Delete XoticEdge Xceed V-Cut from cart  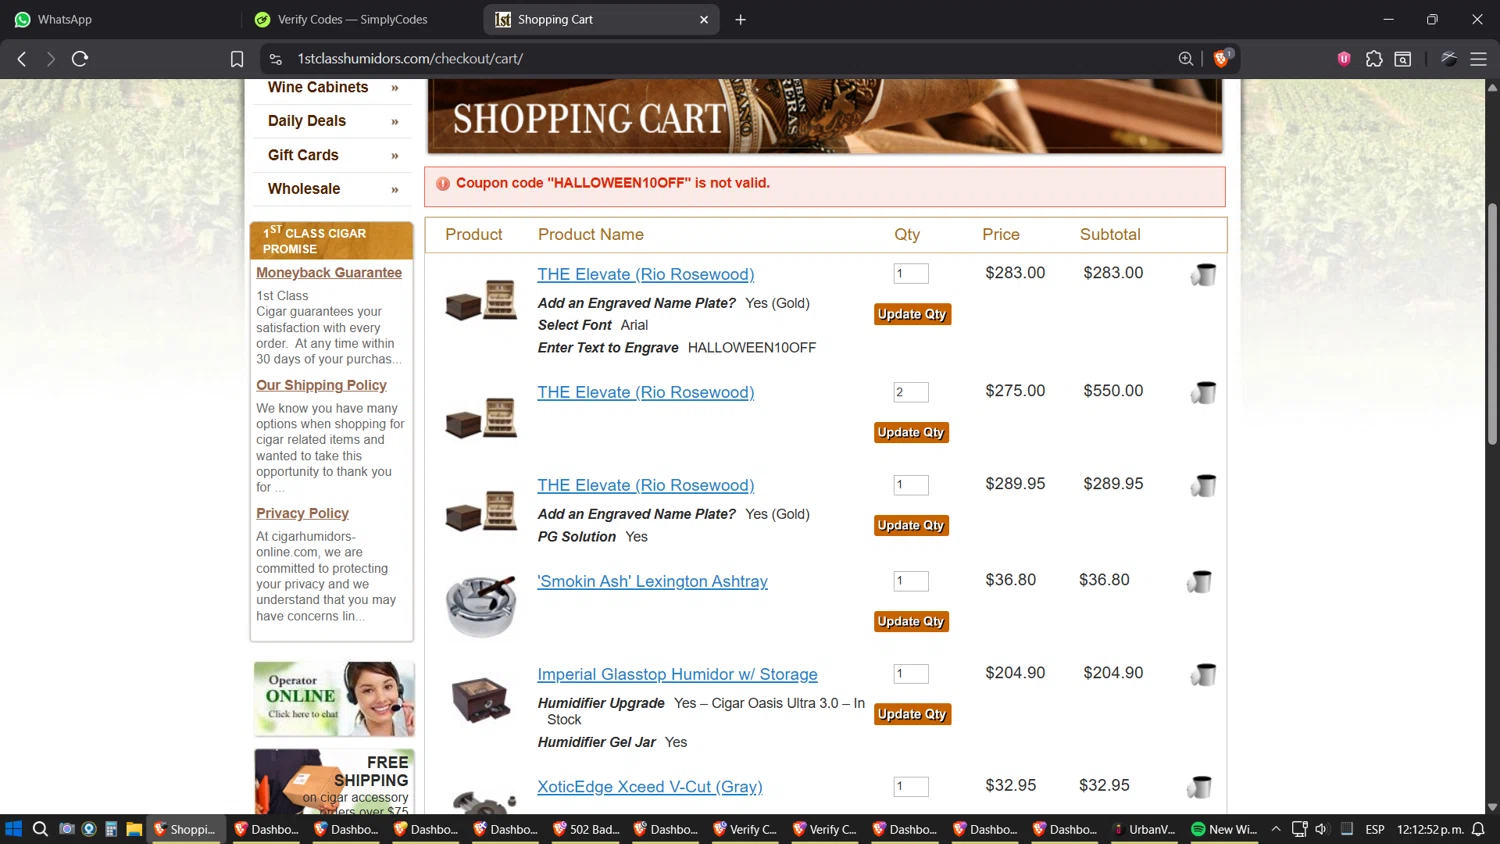coord(1200,787)
